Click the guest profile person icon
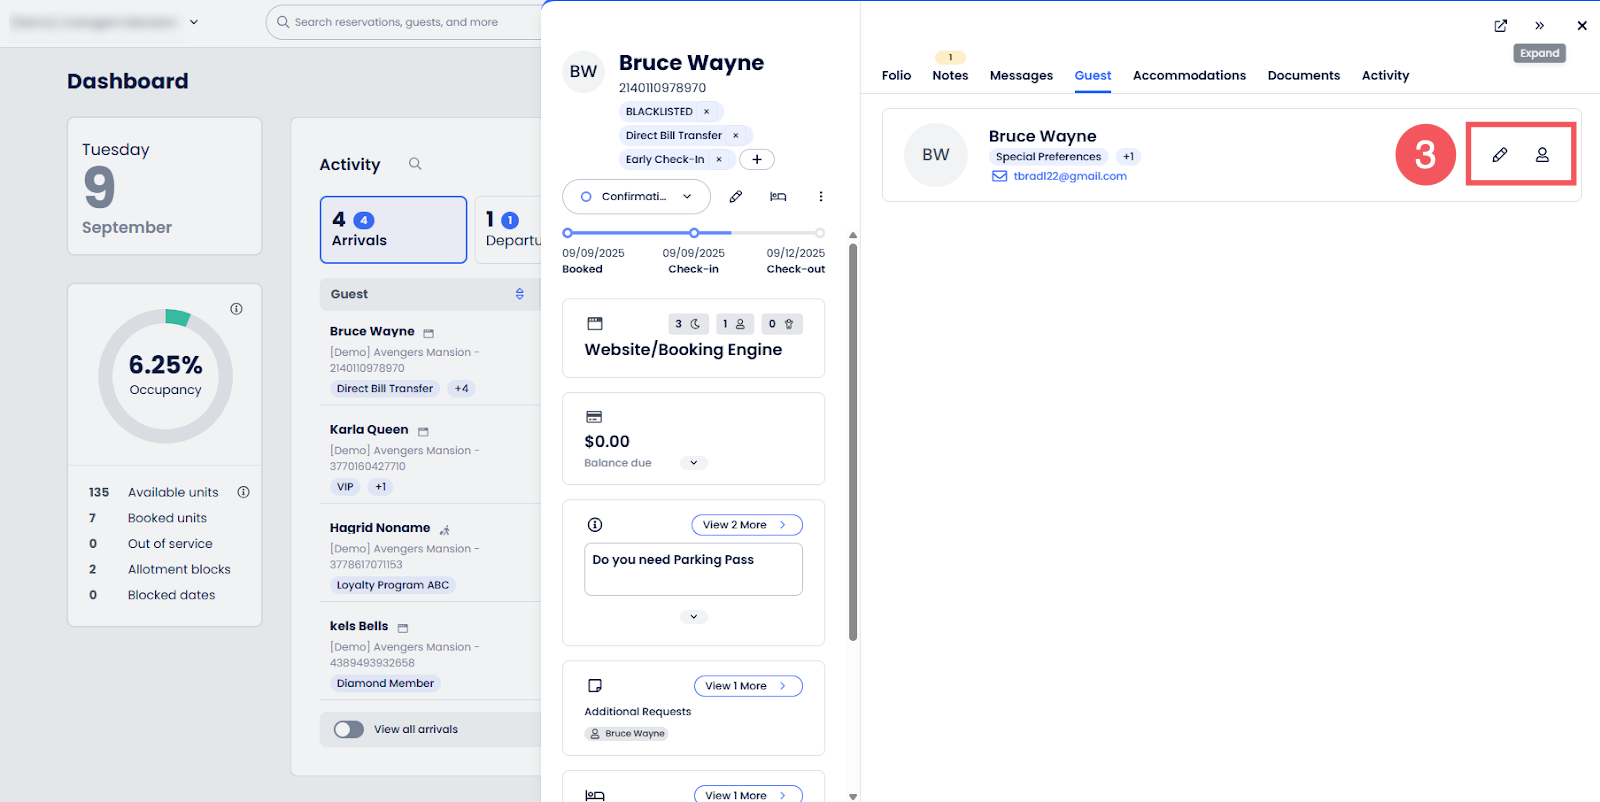The height and width of the screenshot is (802, 1600). pos(1542,155)
